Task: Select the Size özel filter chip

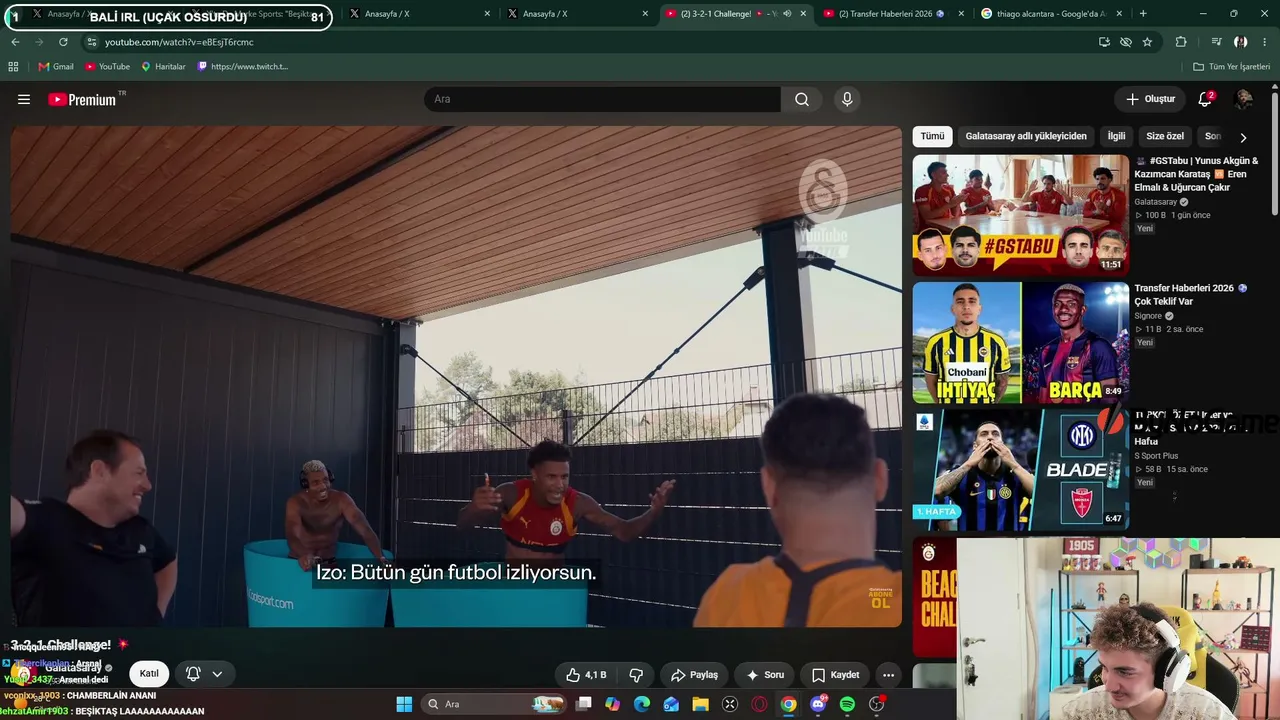Action: coord(1165,136)
